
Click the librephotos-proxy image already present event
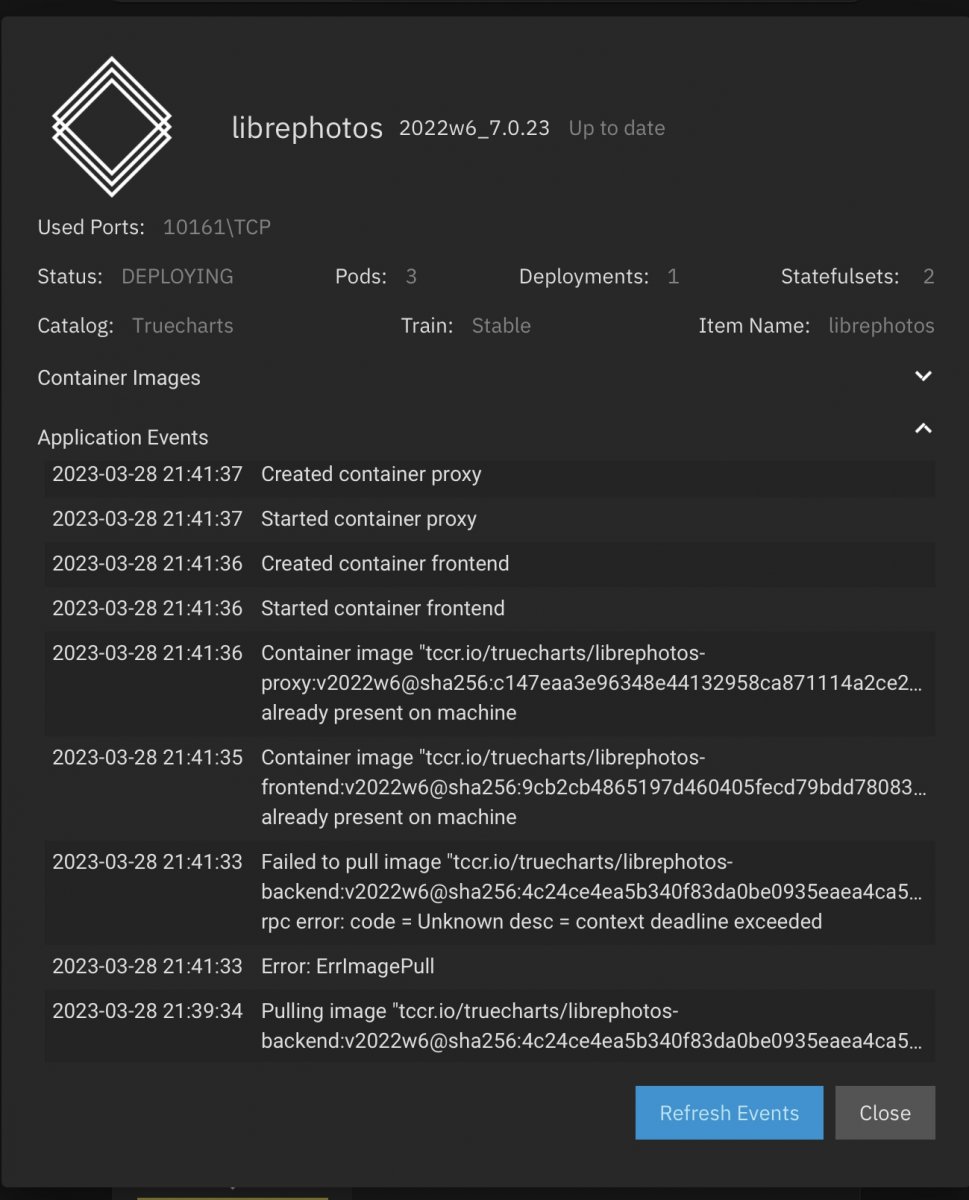pos(490,683)
